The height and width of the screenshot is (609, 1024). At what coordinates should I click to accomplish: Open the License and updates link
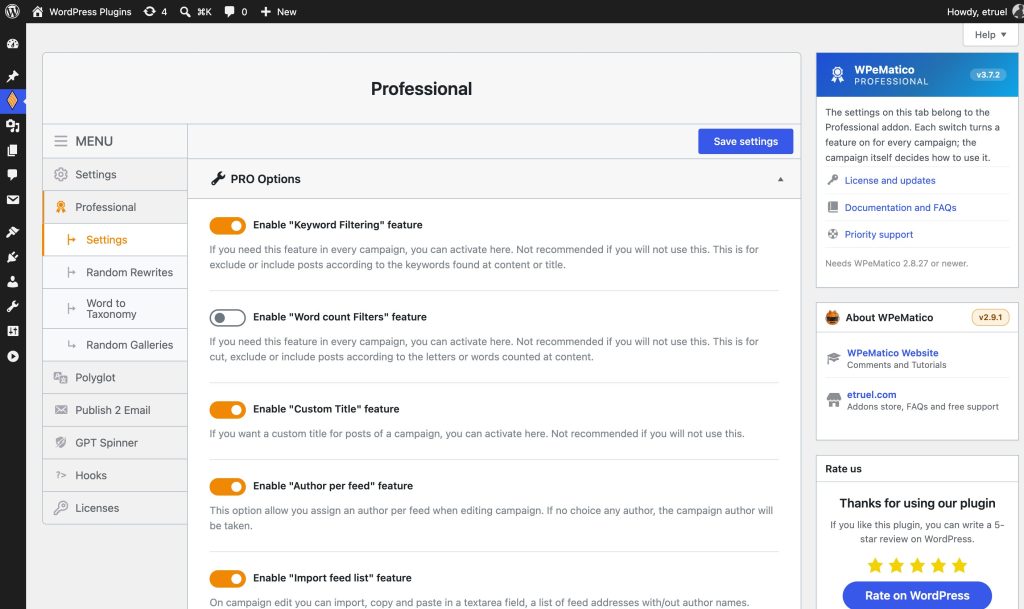(889, 180)
